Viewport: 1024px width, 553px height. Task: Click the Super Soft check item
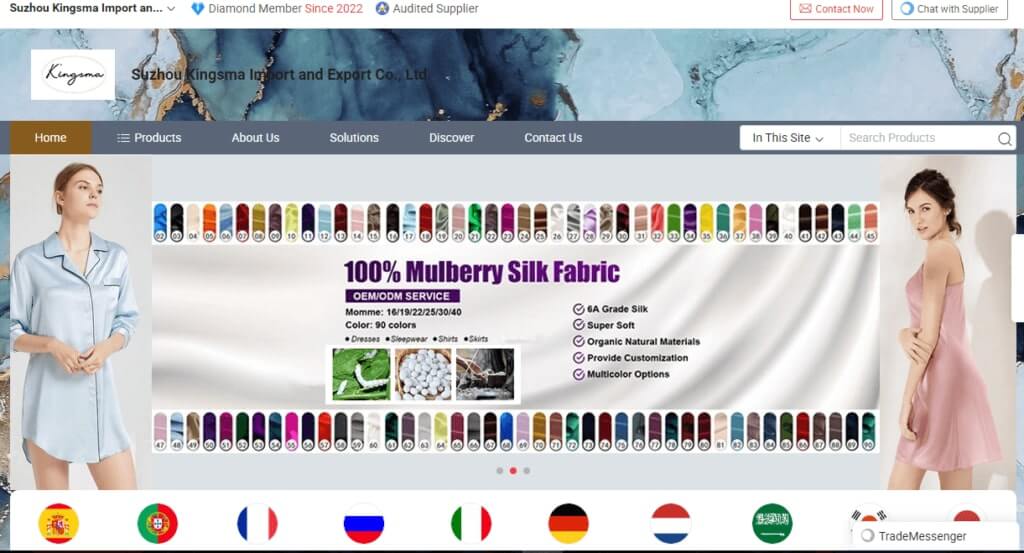coord(604,325)
